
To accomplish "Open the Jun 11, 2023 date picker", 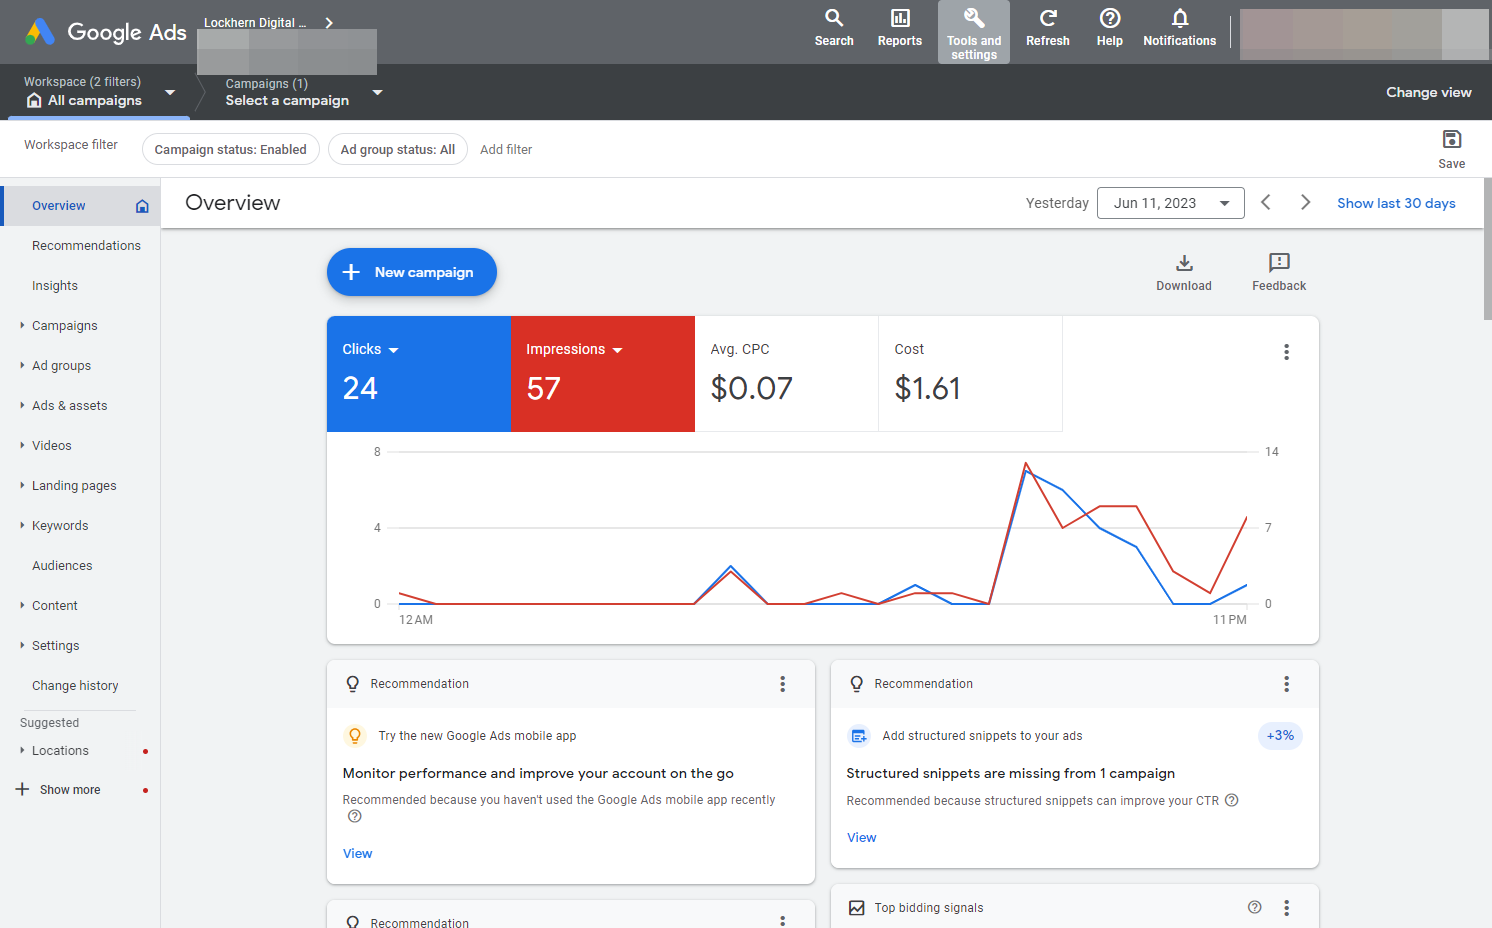I will (1170, 203).
